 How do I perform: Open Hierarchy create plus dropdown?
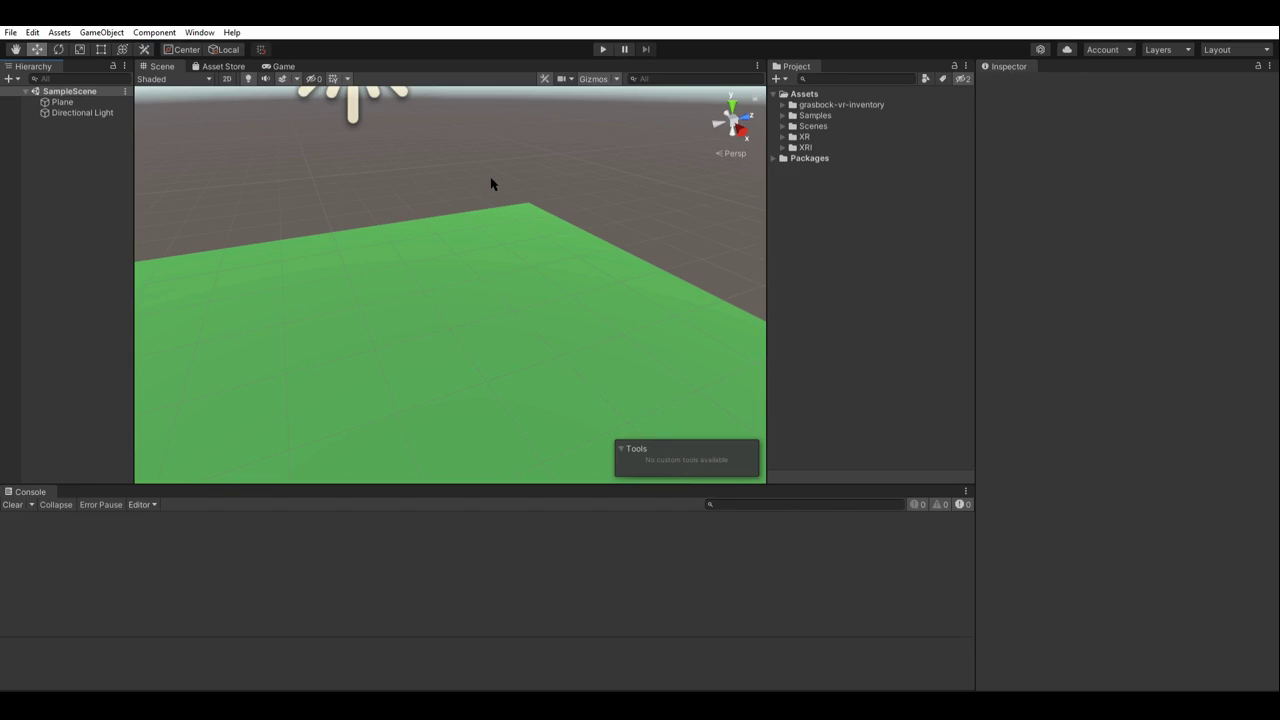point(12,79)
